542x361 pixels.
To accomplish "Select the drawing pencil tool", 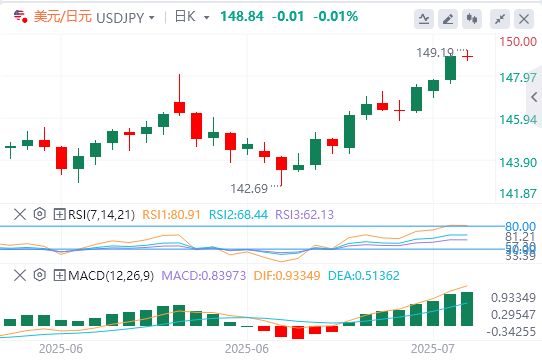I will 448,19.
